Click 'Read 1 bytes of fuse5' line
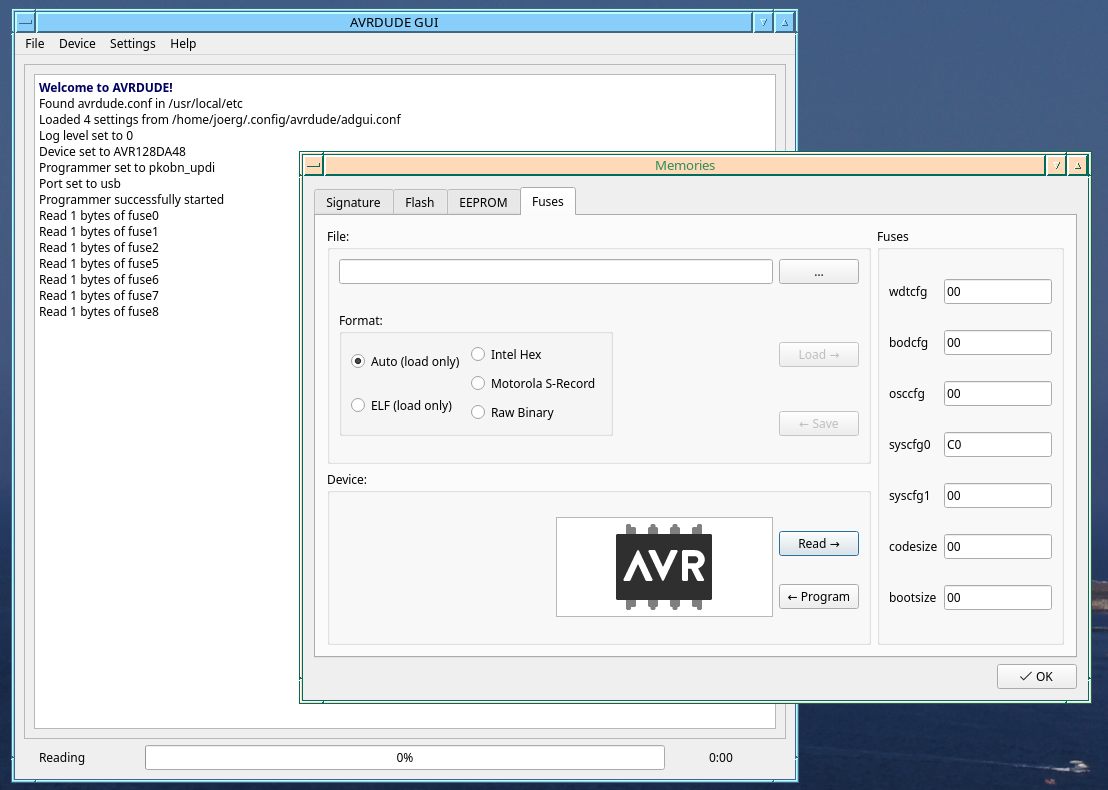 click(x=99, y=264)
